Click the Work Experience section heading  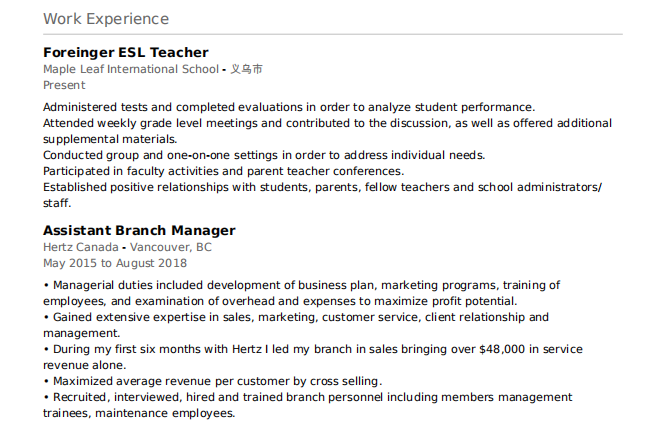(106, 19)
